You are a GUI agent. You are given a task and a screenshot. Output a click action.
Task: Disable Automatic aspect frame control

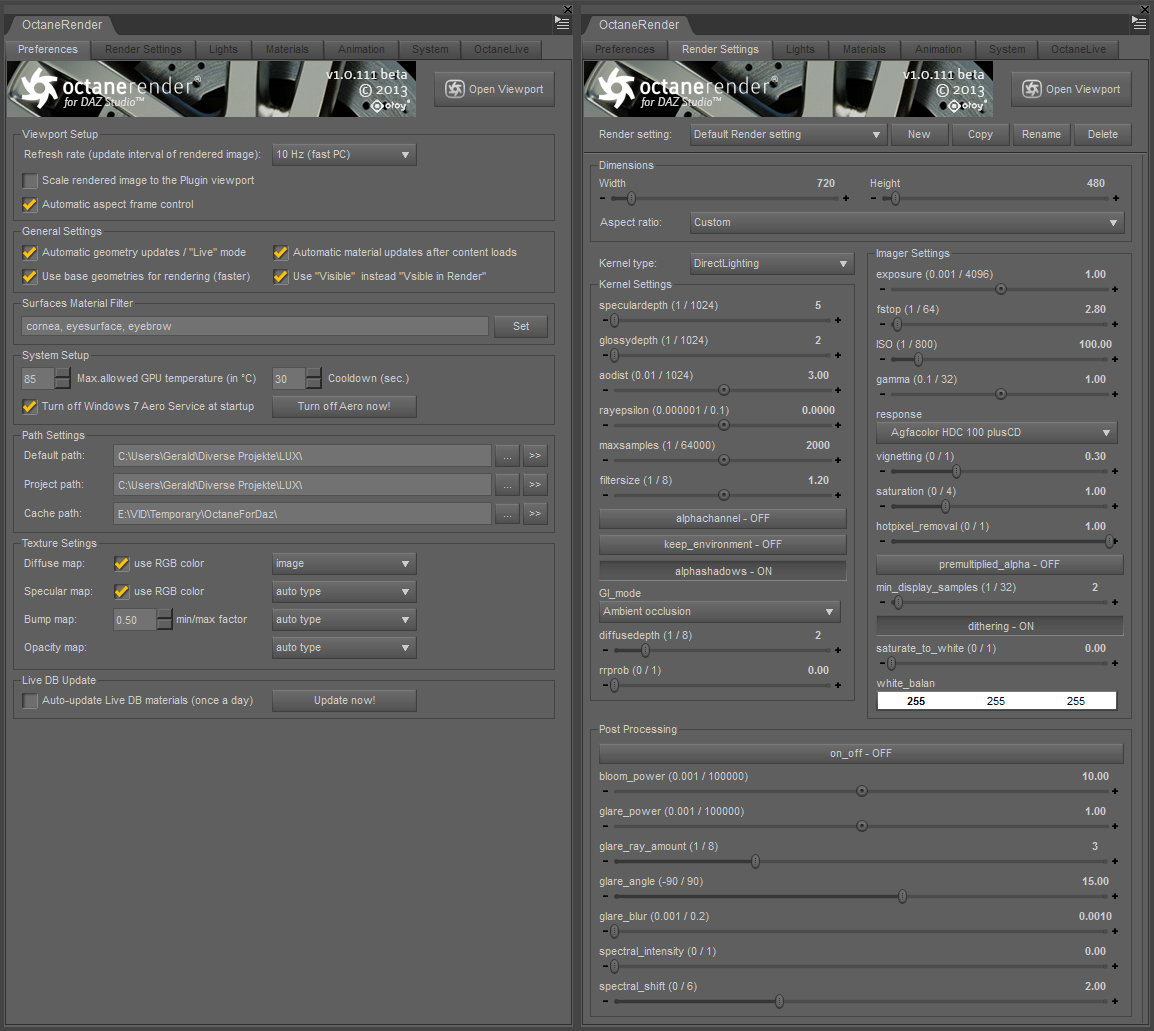29,205
